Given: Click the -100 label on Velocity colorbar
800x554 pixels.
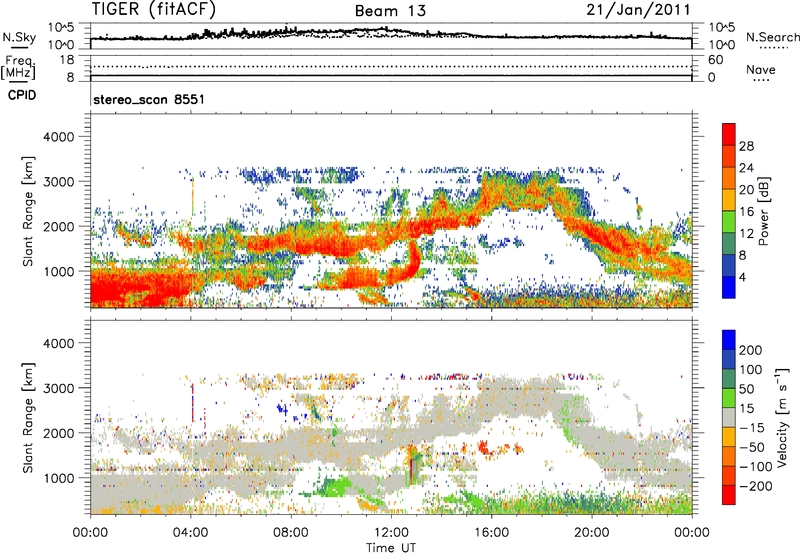Looking at the screenshot, I should click(x=755, y=467).
